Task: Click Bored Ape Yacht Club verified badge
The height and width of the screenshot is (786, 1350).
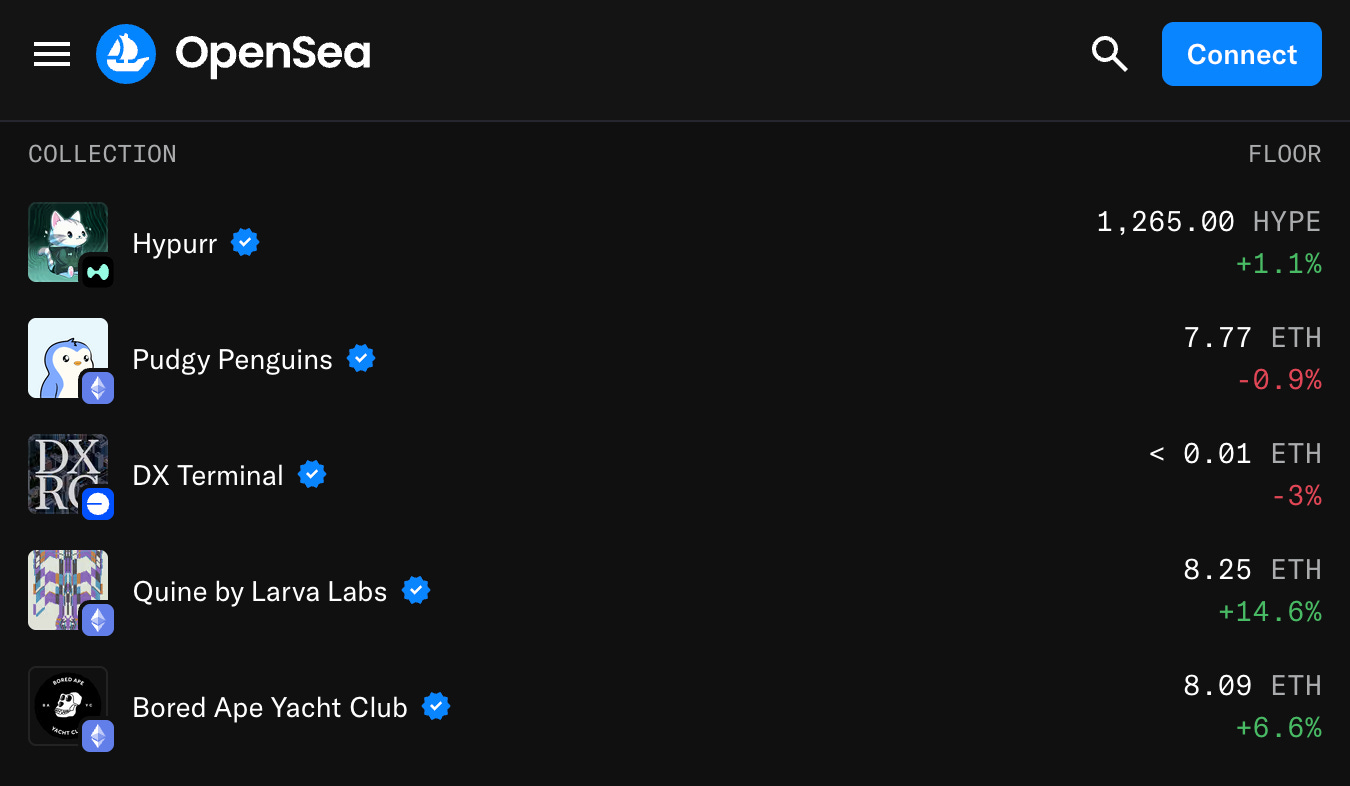Action: coord(436,706)
